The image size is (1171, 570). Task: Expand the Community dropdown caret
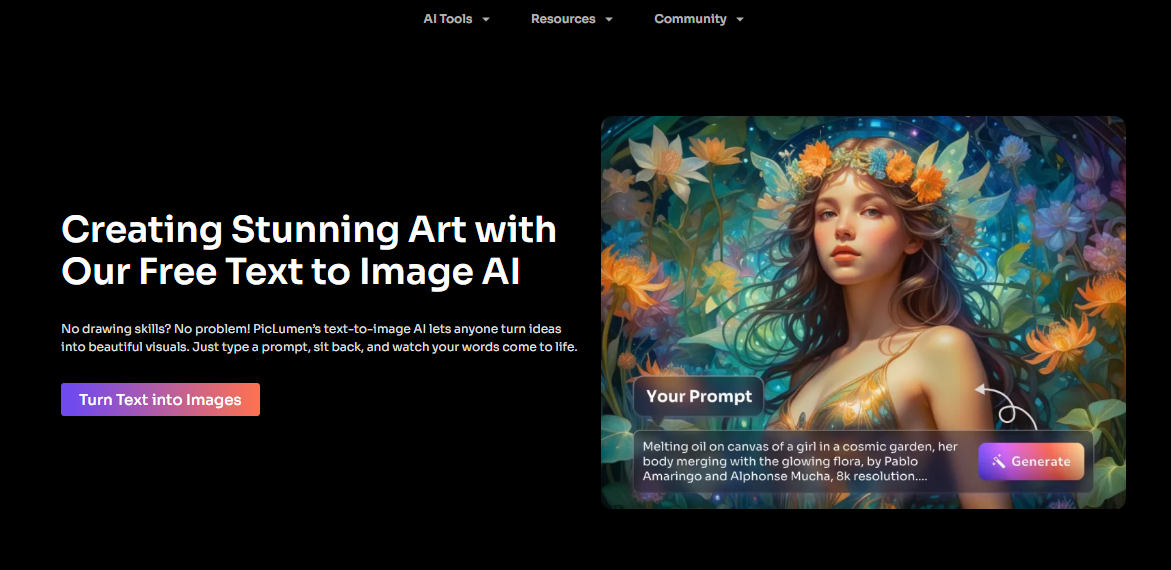coord(740,20)
